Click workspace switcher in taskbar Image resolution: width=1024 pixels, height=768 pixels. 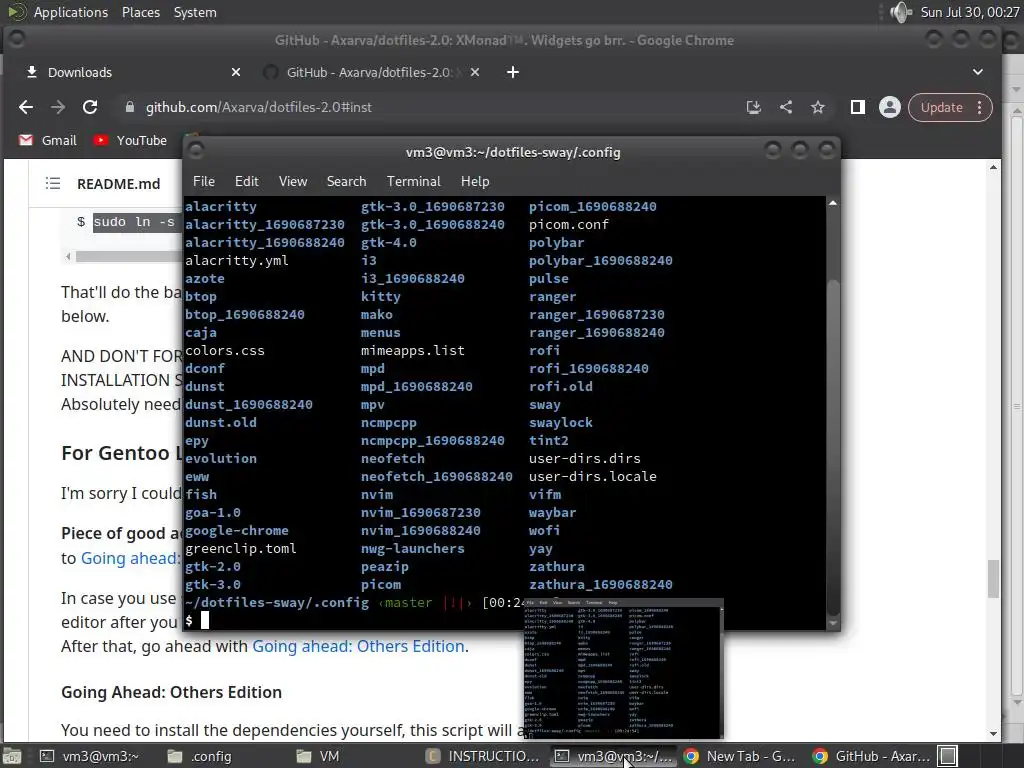click(x=948, y=756)
